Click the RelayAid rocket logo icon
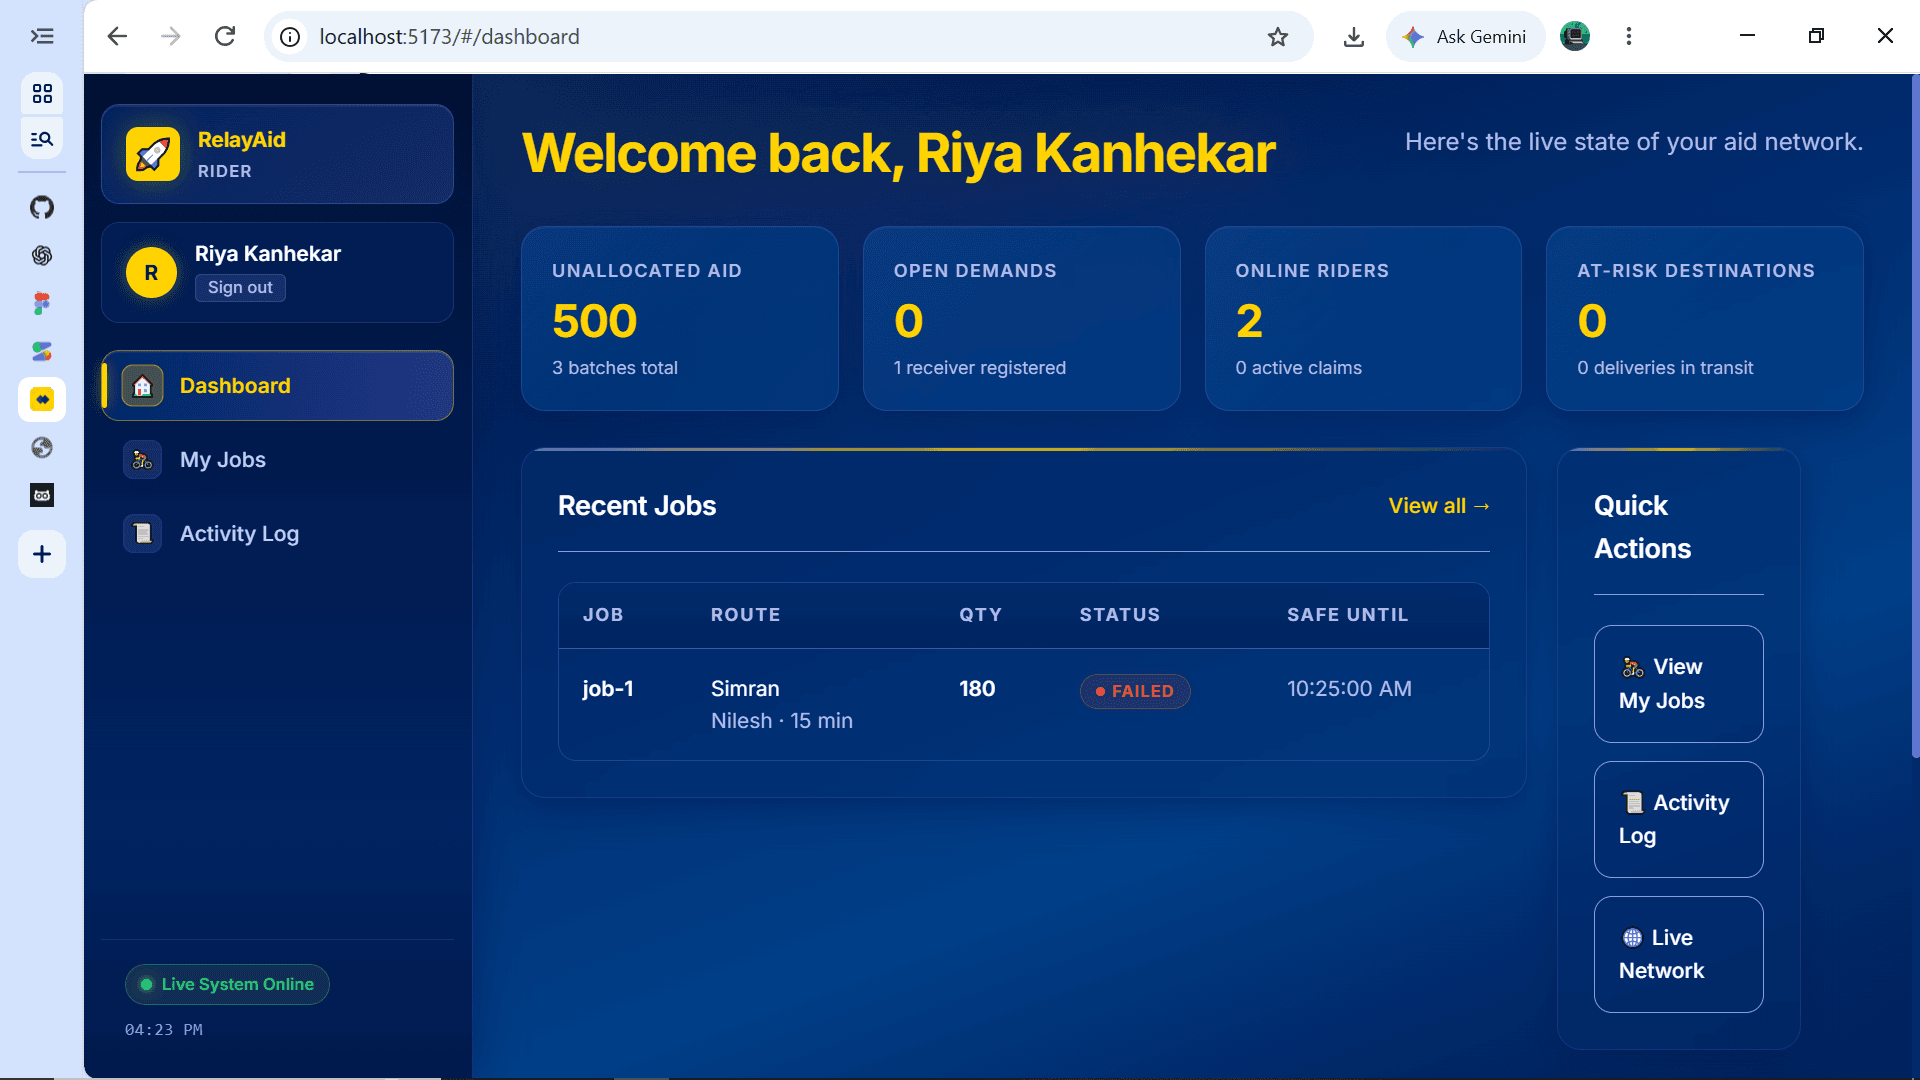This screenshot has width=1920, height=1080. (x=152, y=154)
